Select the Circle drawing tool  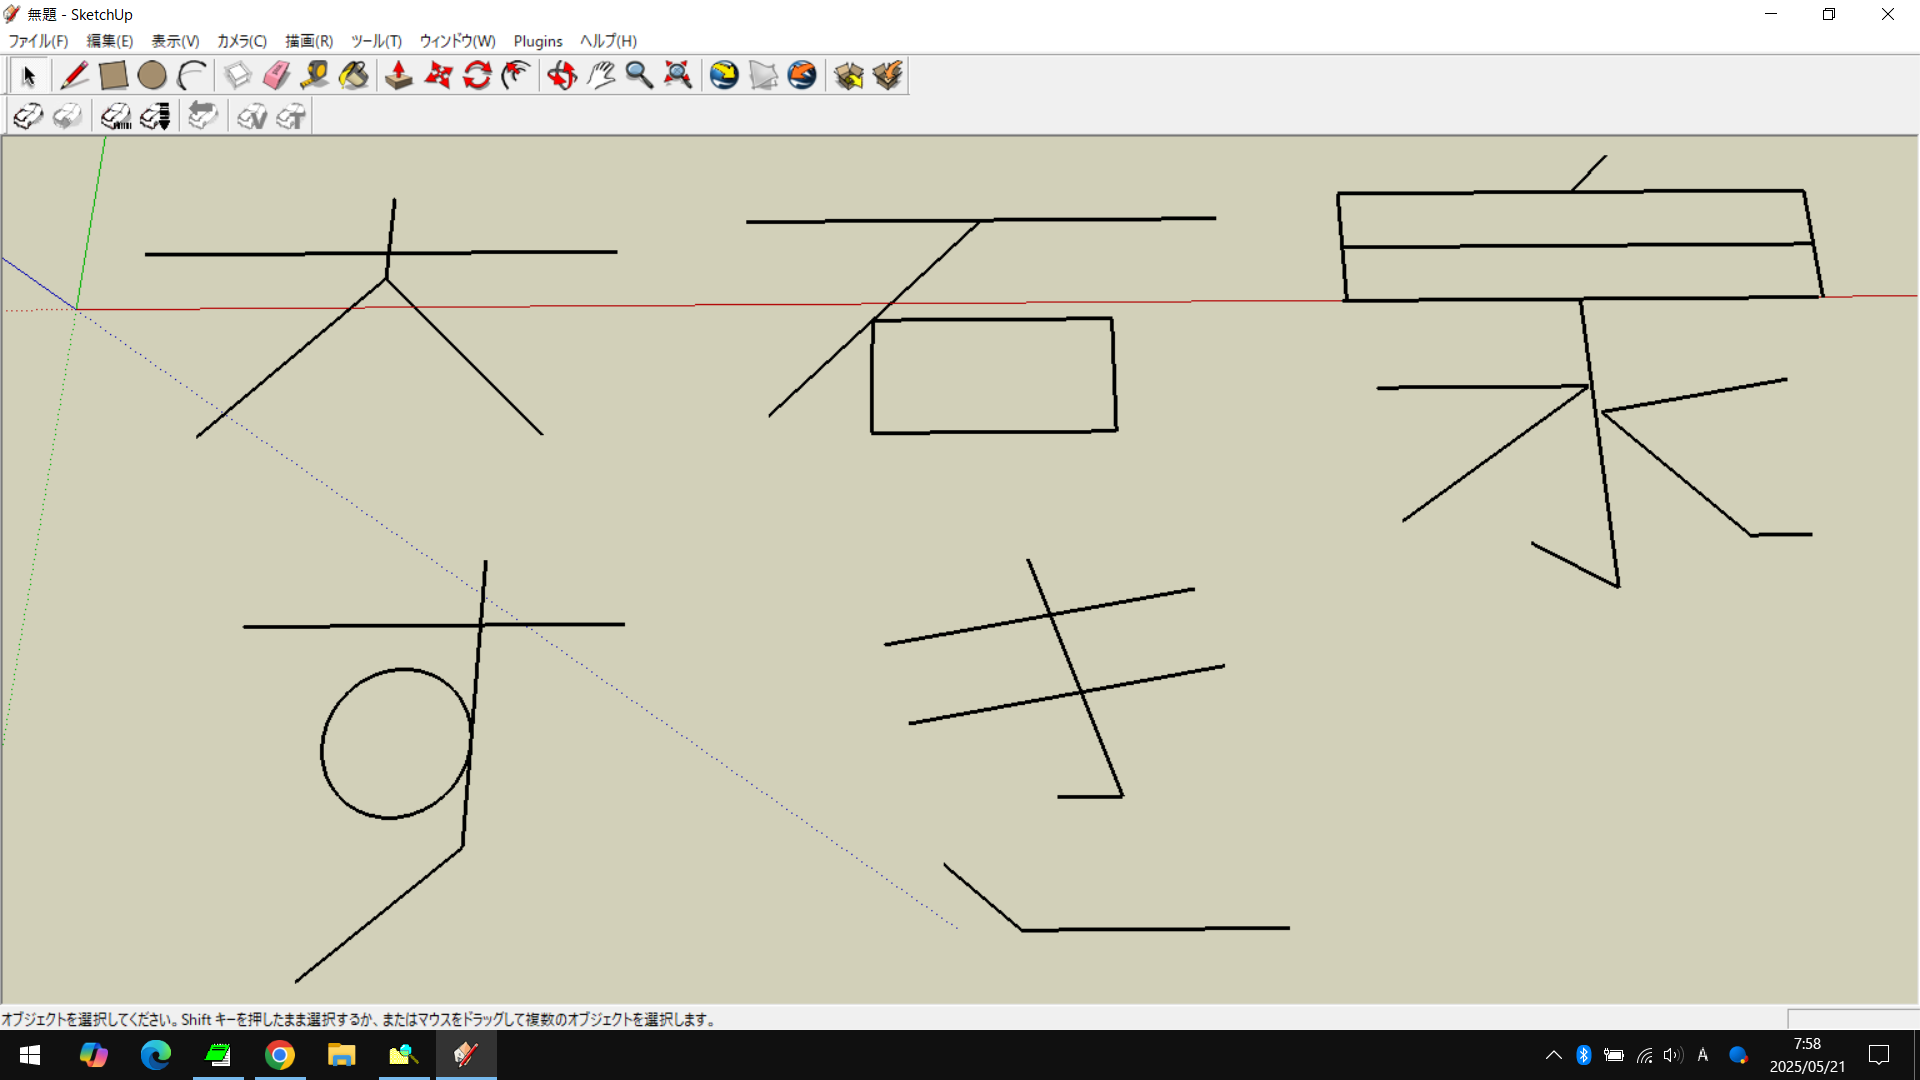pos(152,76)
